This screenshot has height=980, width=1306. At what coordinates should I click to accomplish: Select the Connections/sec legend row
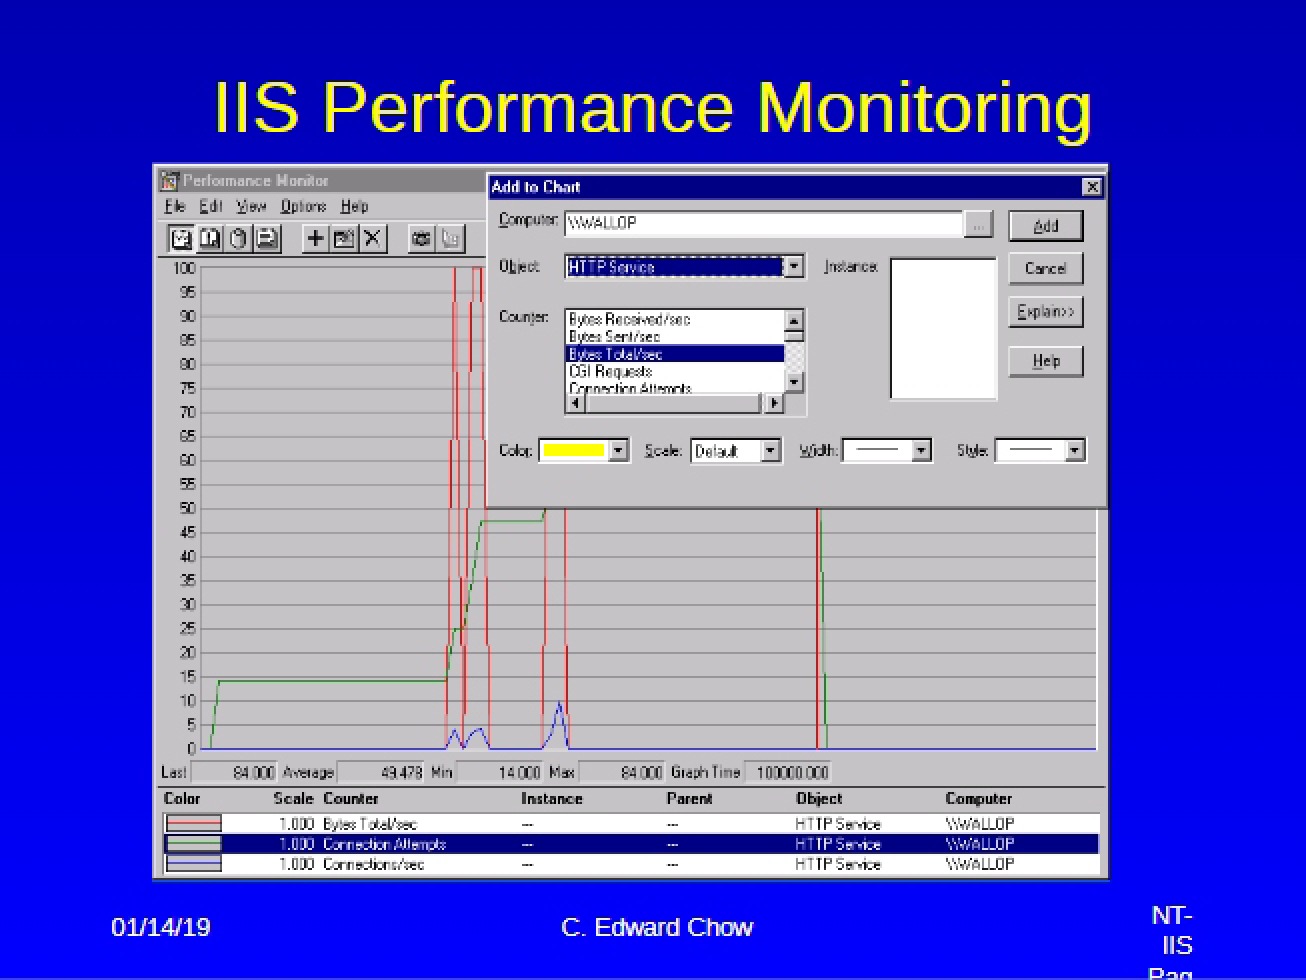click(x=631, y=864)
